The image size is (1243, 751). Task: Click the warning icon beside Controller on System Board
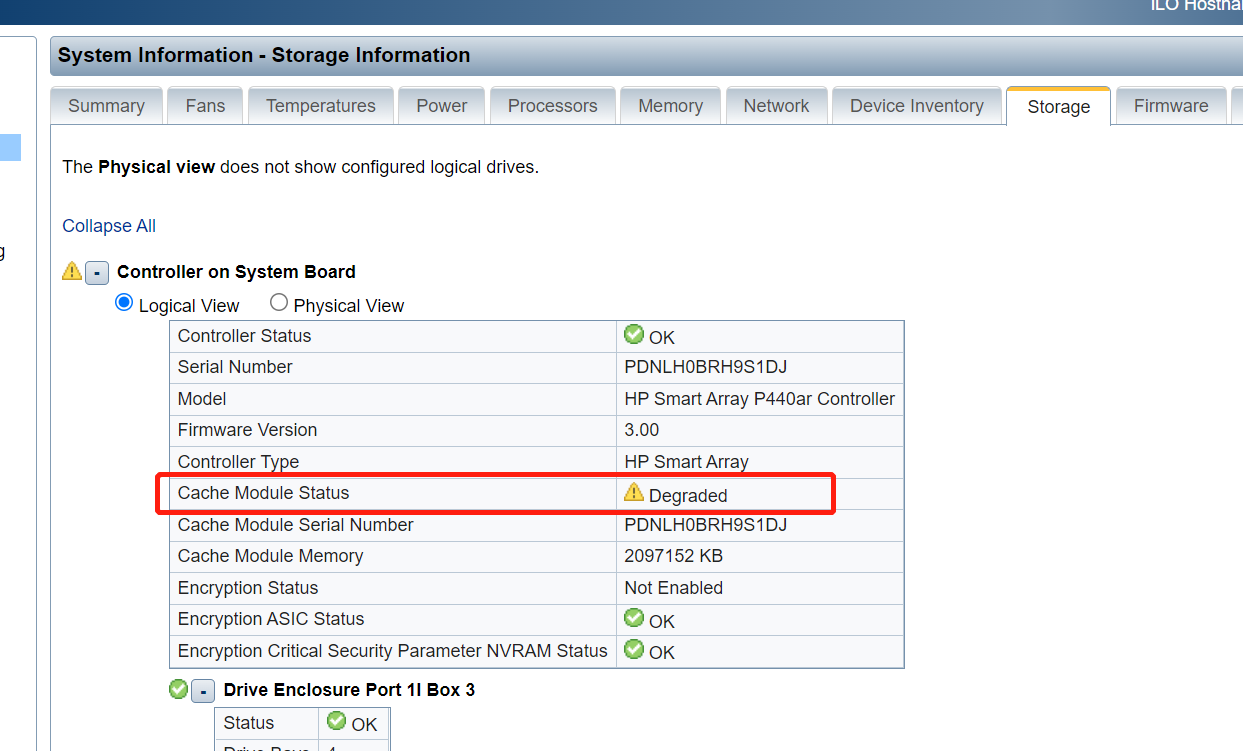[x=72, y=271]
